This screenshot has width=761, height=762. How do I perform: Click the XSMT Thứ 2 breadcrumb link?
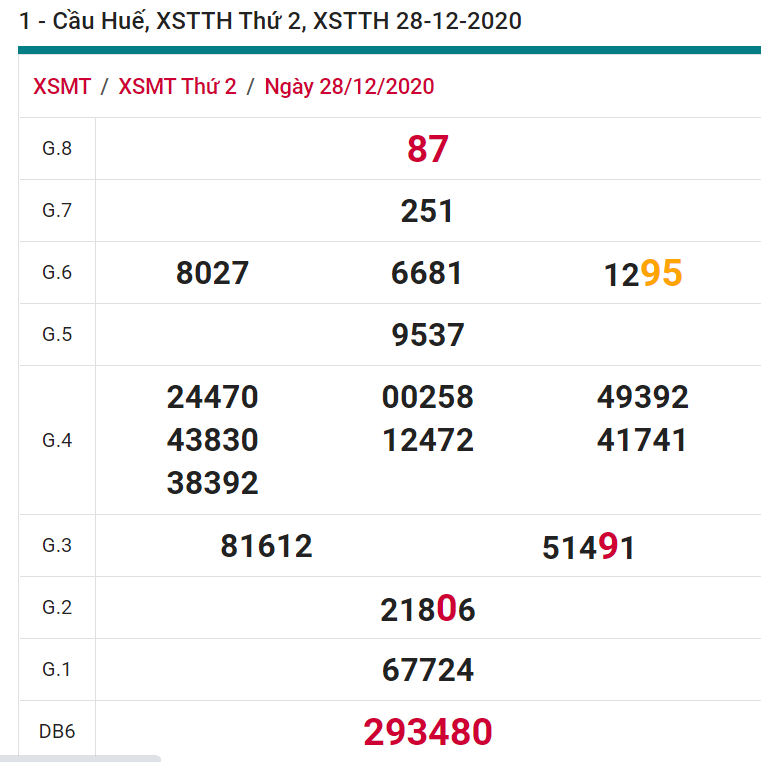[x=177, y=86]
